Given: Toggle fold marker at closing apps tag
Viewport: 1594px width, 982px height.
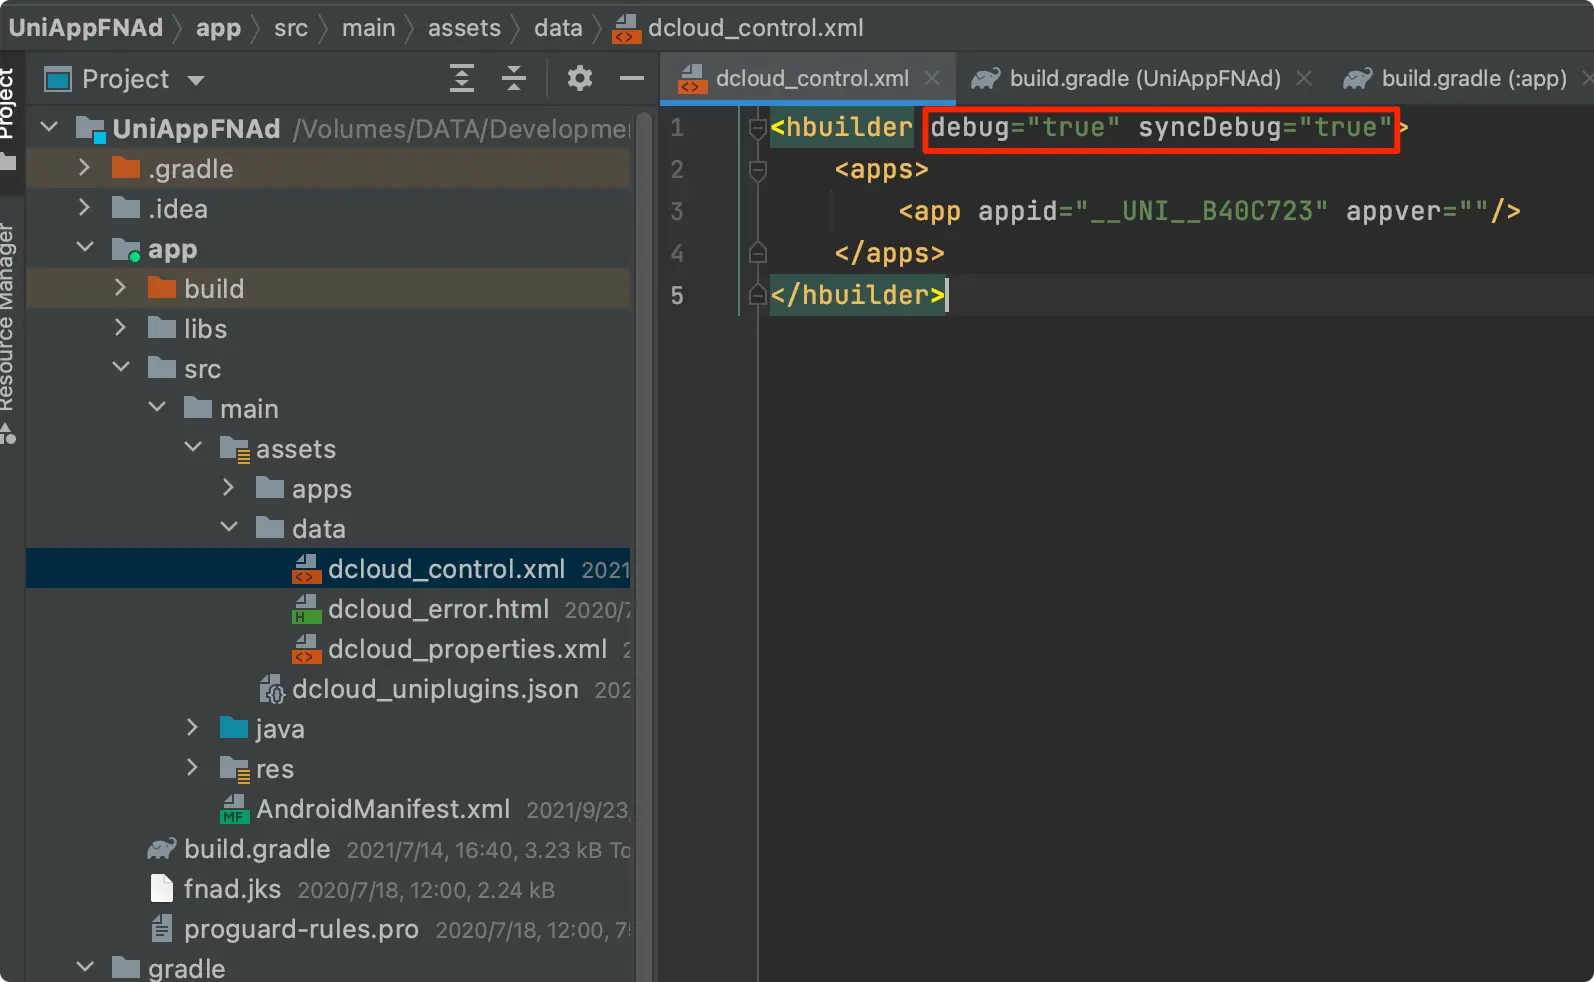Looking at the screenshot, I should 758,253.
